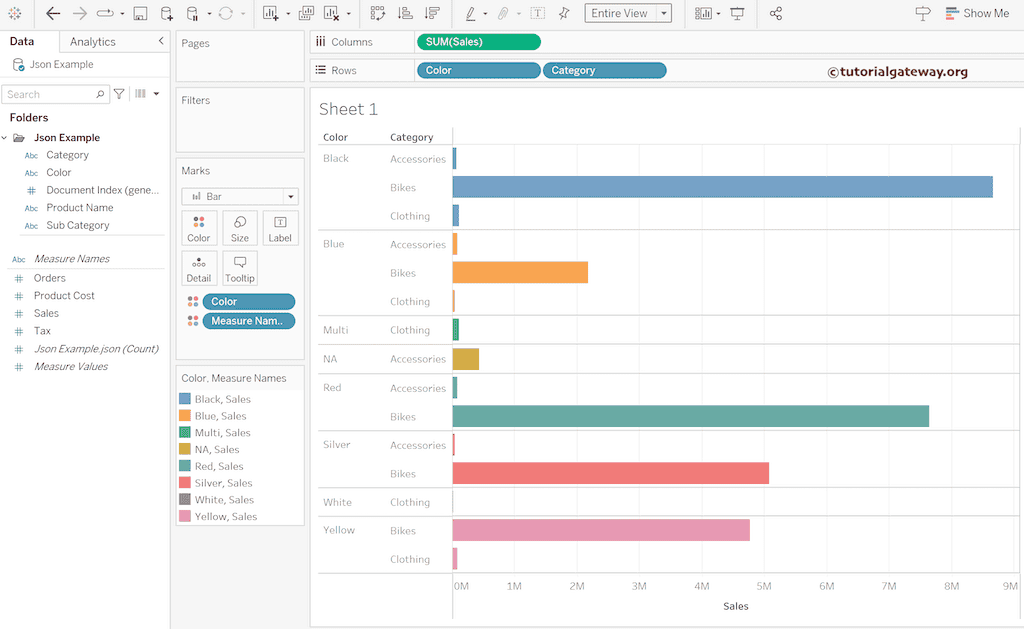This screenshot has height=629, width=1024.
Task: Open the mark type dropdown showing Bar
Action: click(239, 196)
